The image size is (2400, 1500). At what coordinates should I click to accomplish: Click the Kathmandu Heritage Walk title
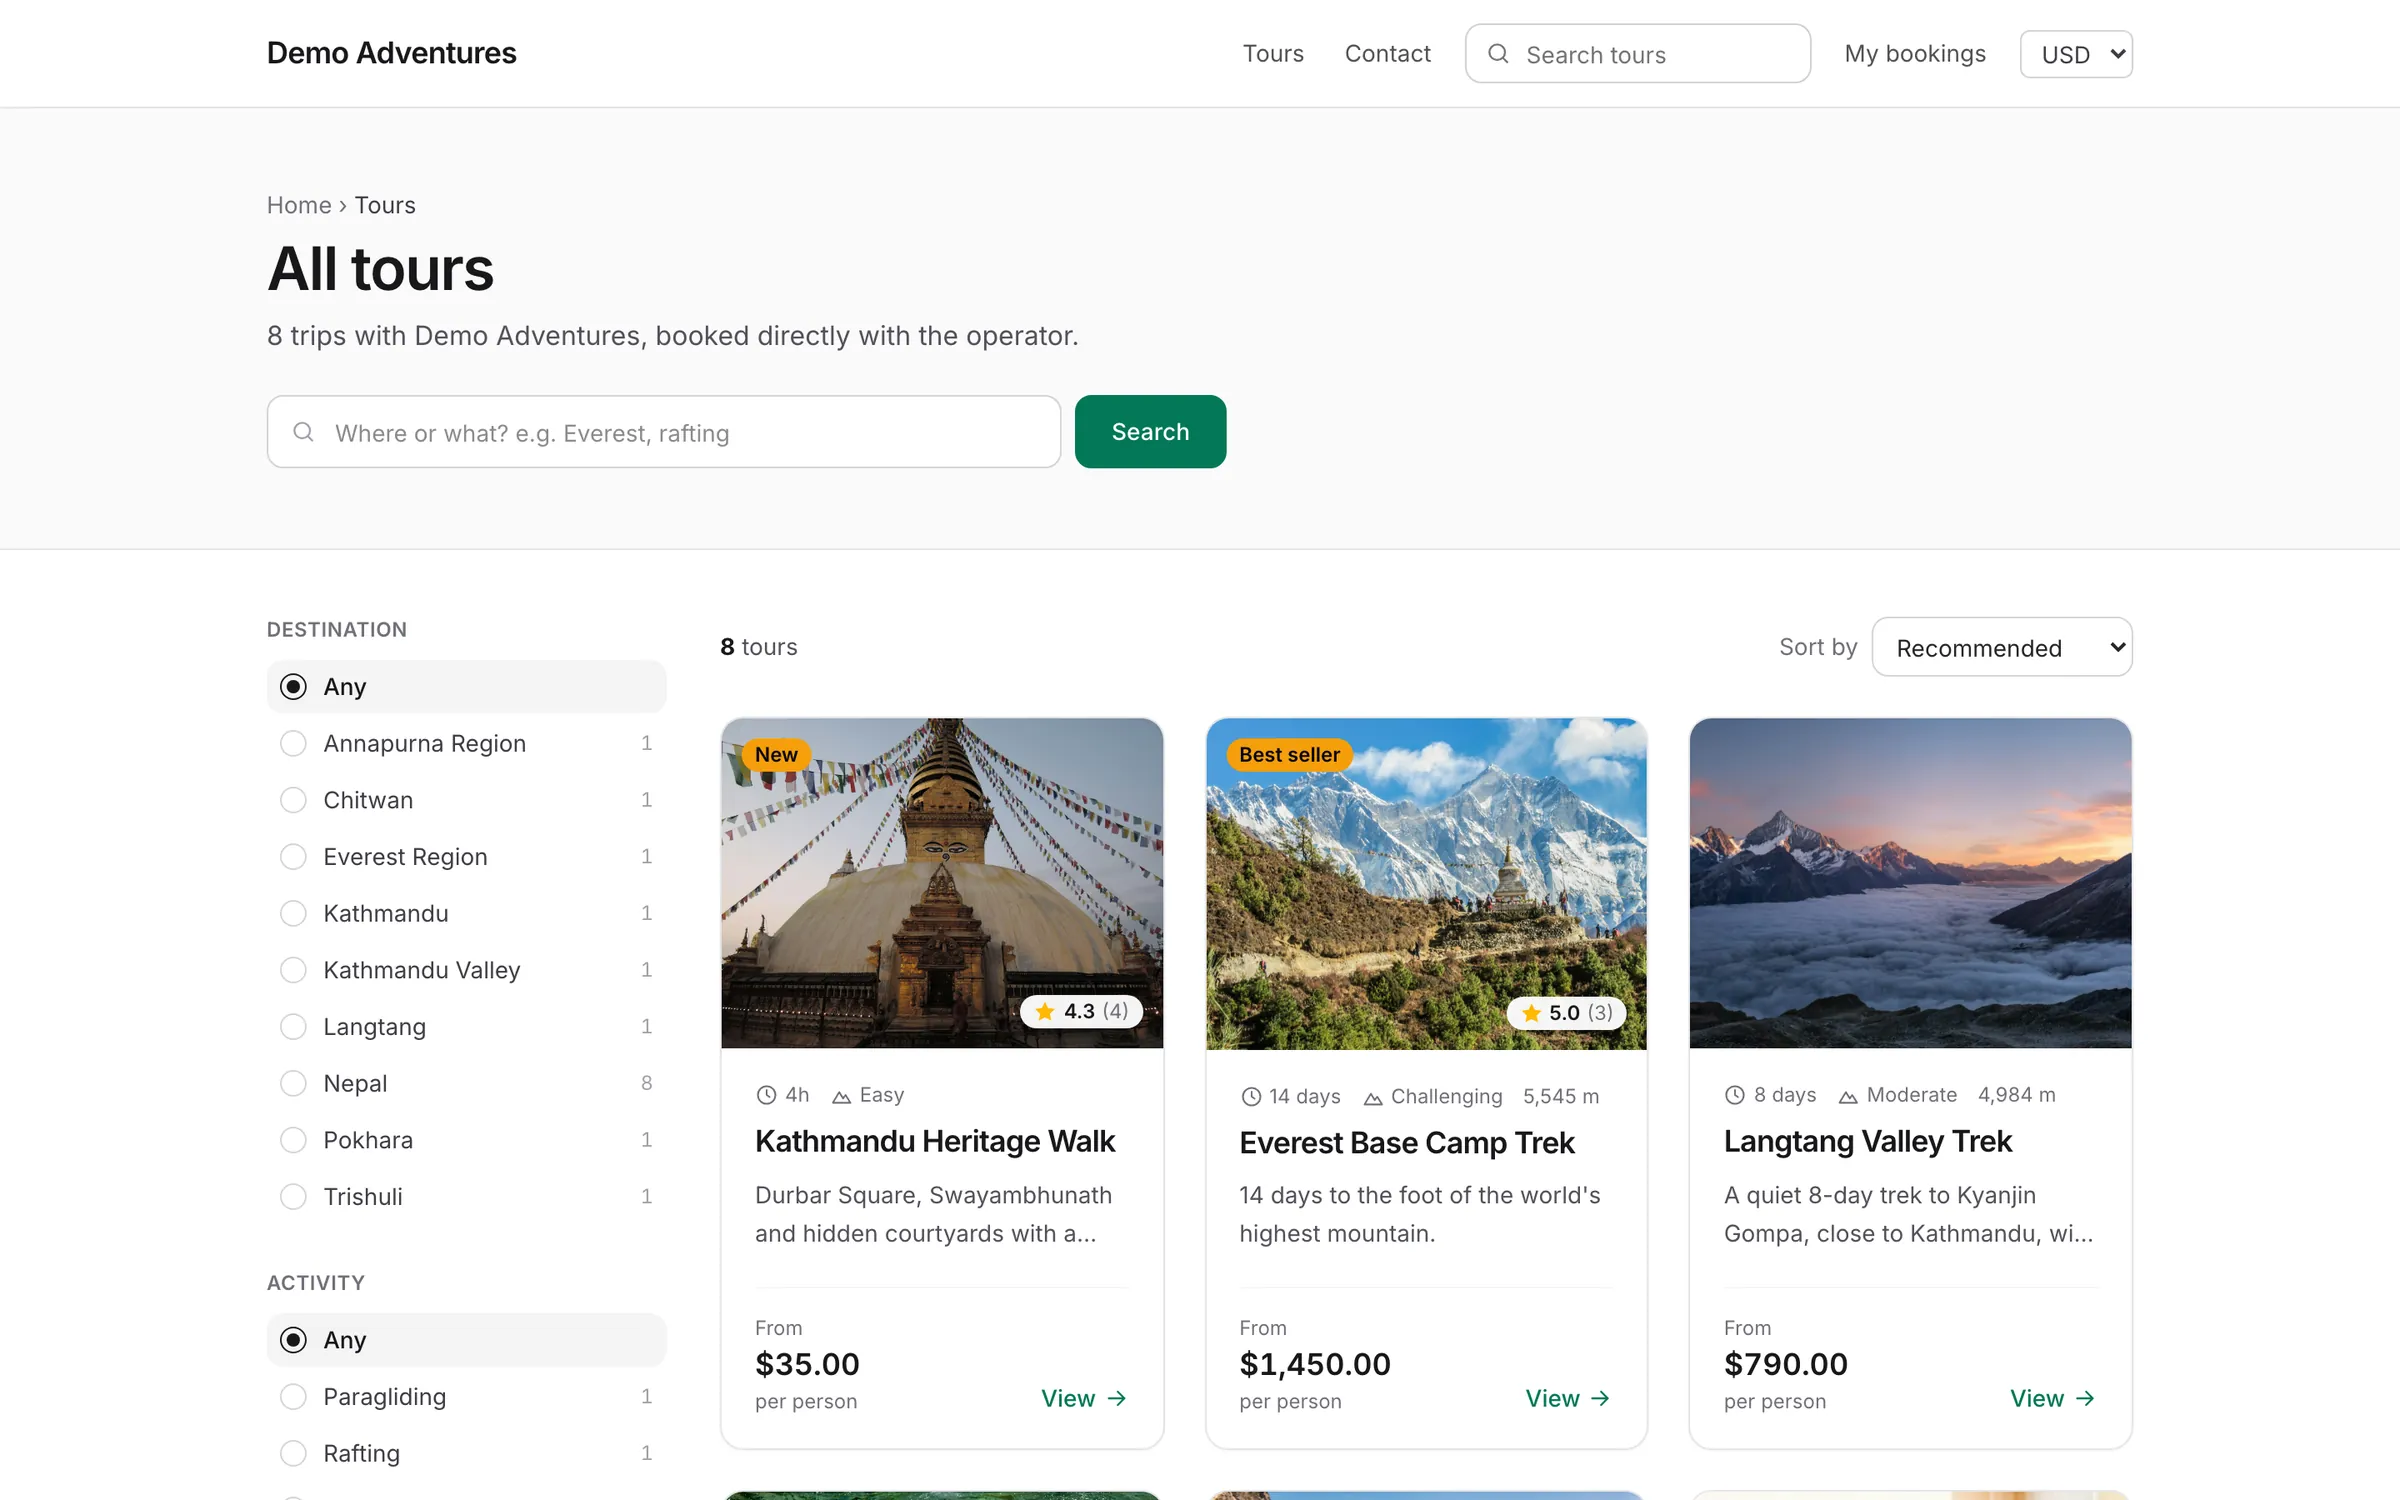[934, 1142]
